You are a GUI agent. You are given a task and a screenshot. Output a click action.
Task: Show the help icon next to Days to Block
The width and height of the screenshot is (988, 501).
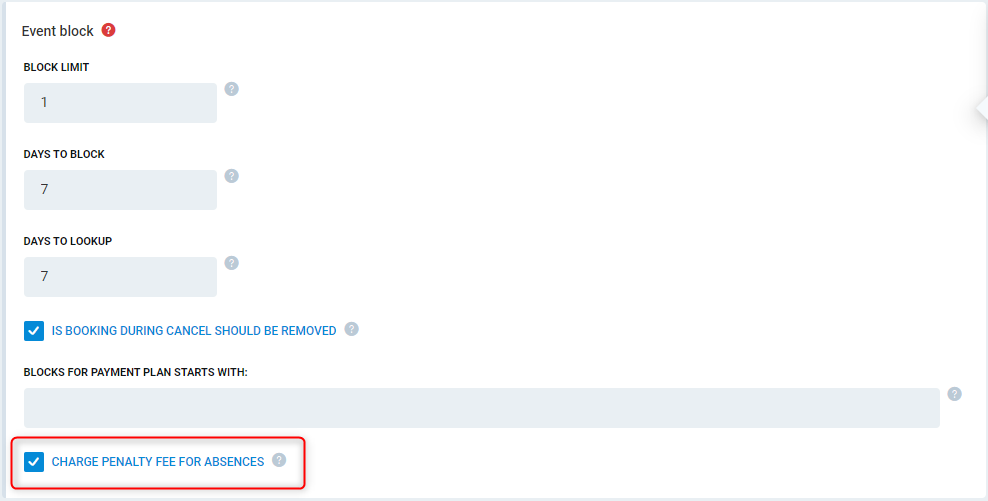tap(232, 176)
